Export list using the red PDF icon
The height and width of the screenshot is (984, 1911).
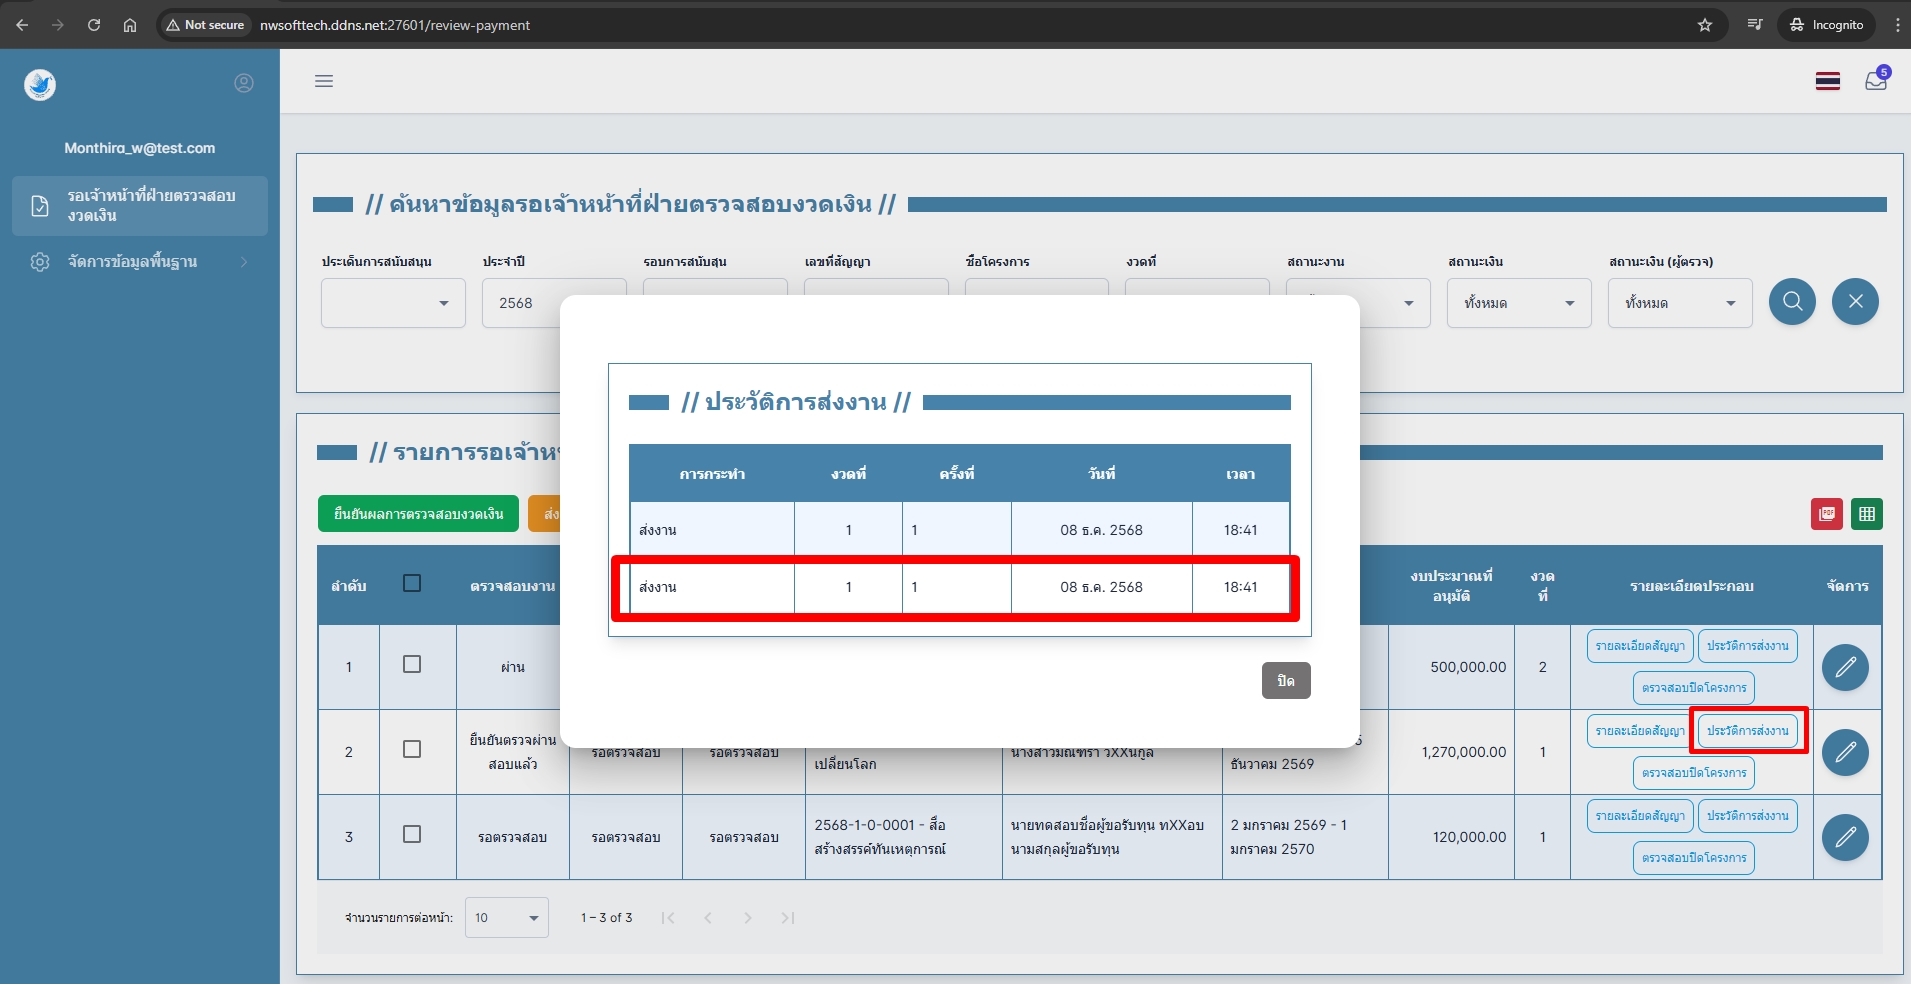coord(1826,514)
